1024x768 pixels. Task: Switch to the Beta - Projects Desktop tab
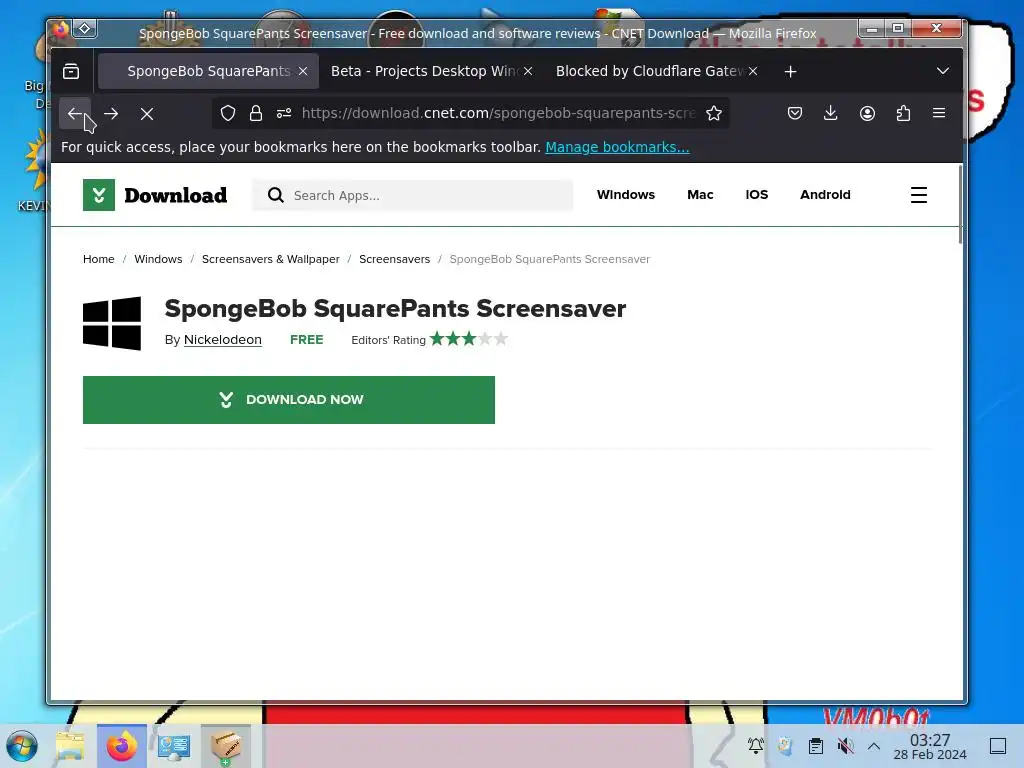pyautogui.click(x=424, y=71)
